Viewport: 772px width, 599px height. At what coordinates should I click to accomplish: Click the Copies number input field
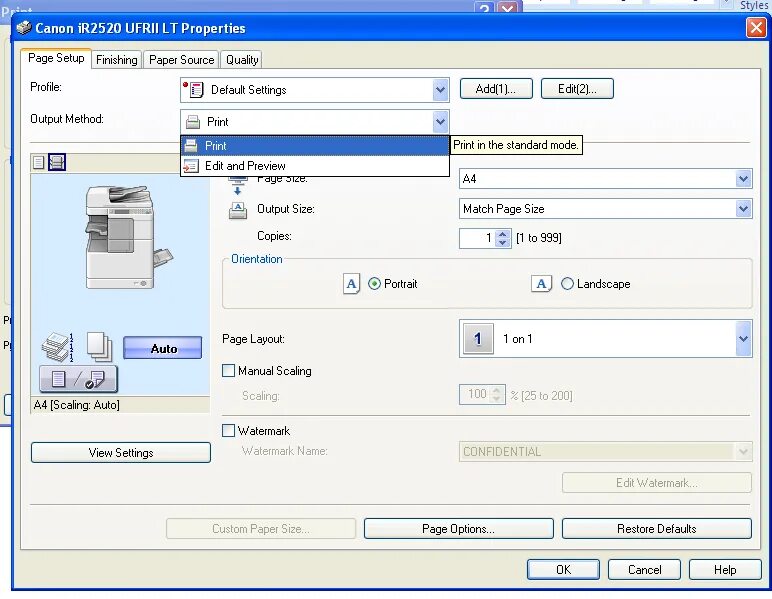tap(477, 238)
